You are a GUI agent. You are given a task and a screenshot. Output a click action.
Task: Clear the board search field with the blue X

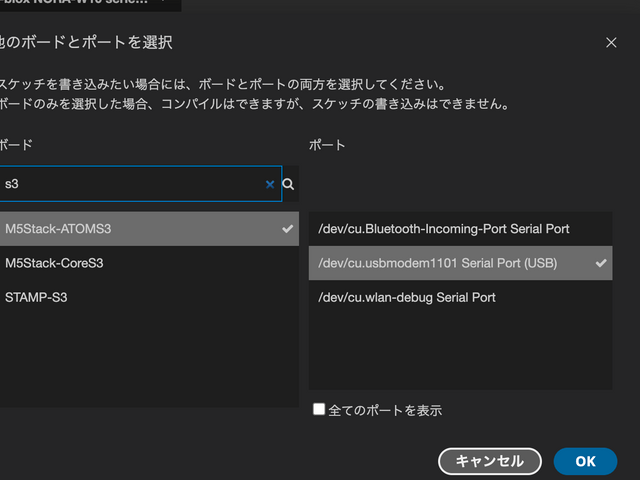(x=270, y=184)
